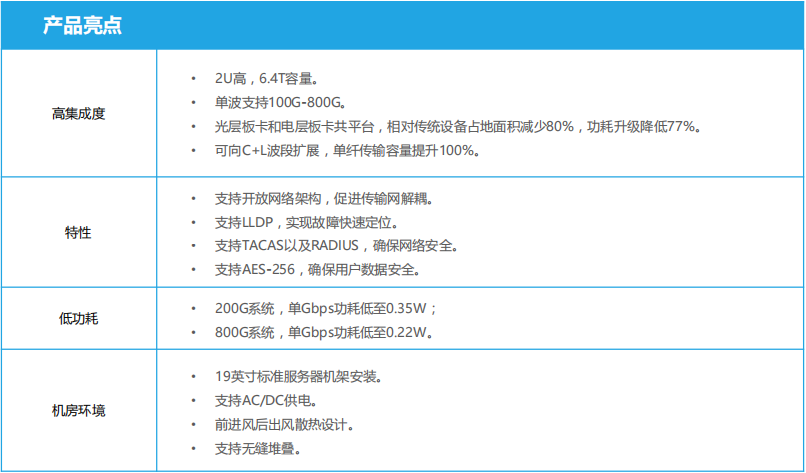Click the 产品亮点 header title
This screenshot has height=473, width=806.
pos(82,26)
